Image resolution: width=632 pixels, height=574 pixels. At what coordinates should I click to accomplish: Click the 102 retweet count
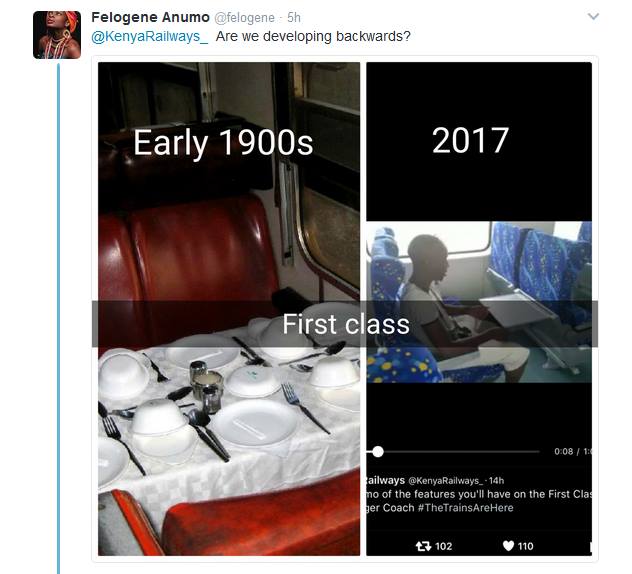(444, 546)
